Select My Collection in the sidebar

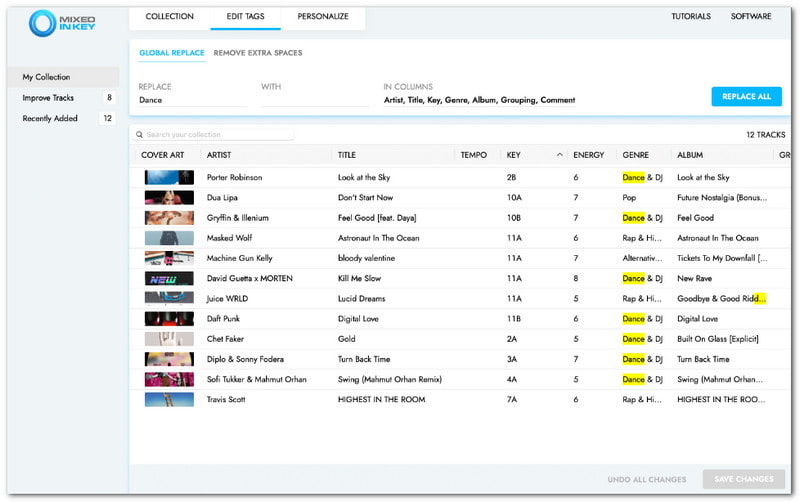[64, 77]
